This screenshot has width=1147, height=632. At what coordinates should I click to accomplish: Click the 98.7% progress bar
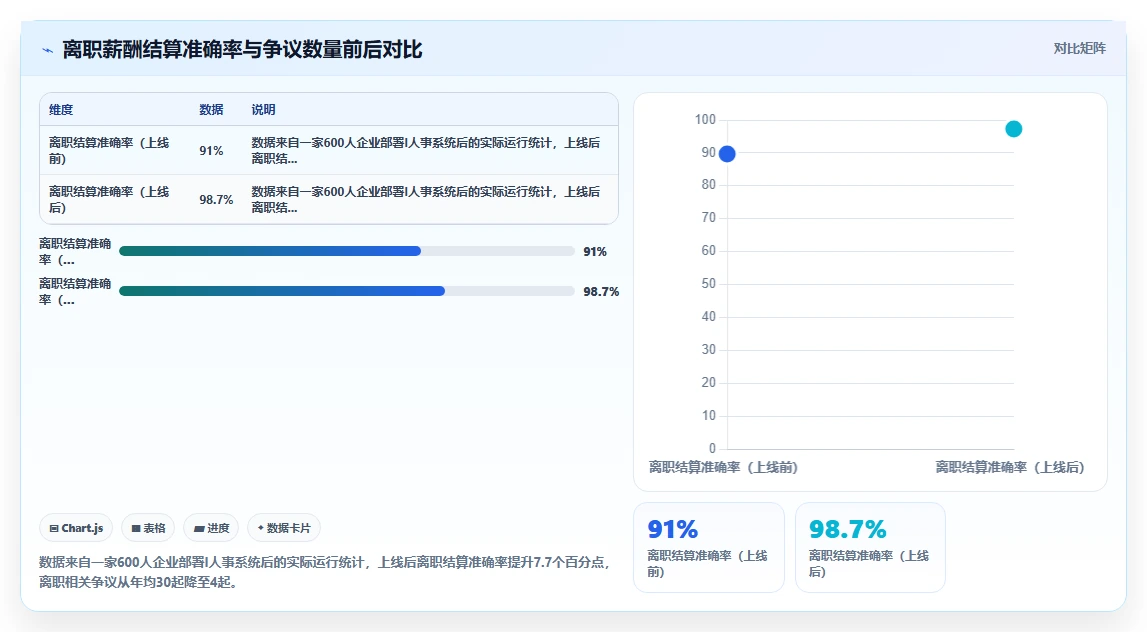(347, 291)
